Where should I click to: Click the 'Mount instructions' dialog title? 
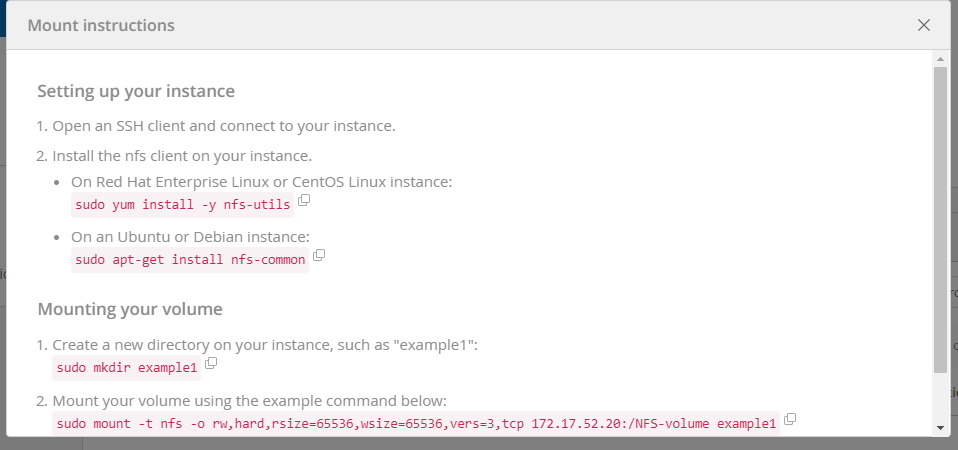(x=101, y=25)
